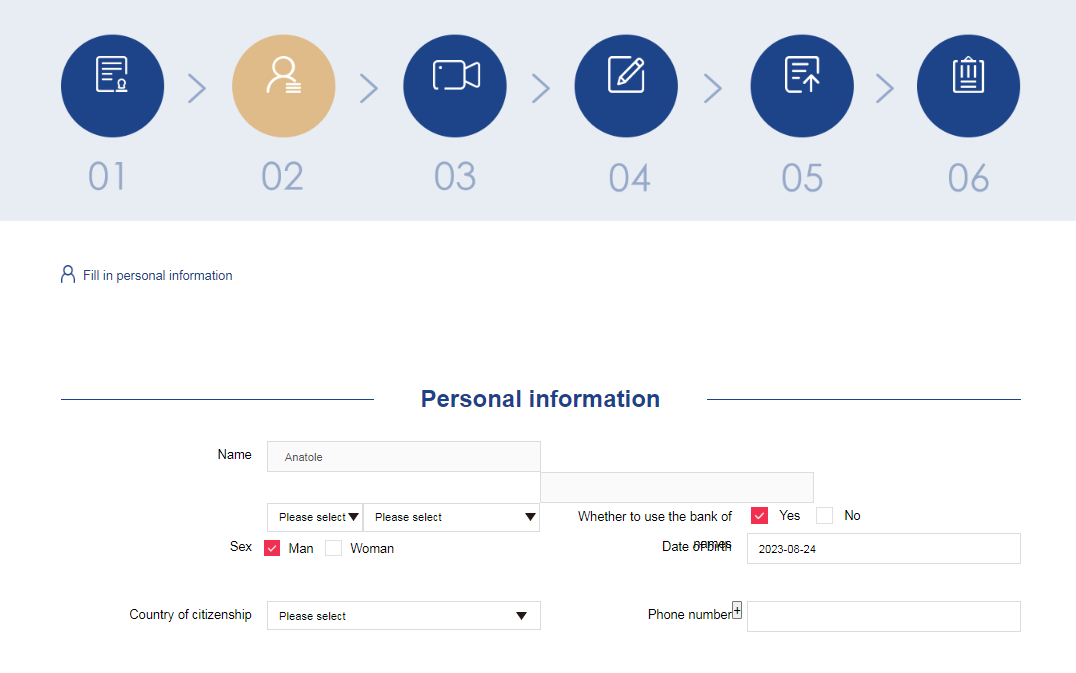Uncheck the Man checkbox
The height and width of the screenshot is (673, 1076).
[272, 548]
